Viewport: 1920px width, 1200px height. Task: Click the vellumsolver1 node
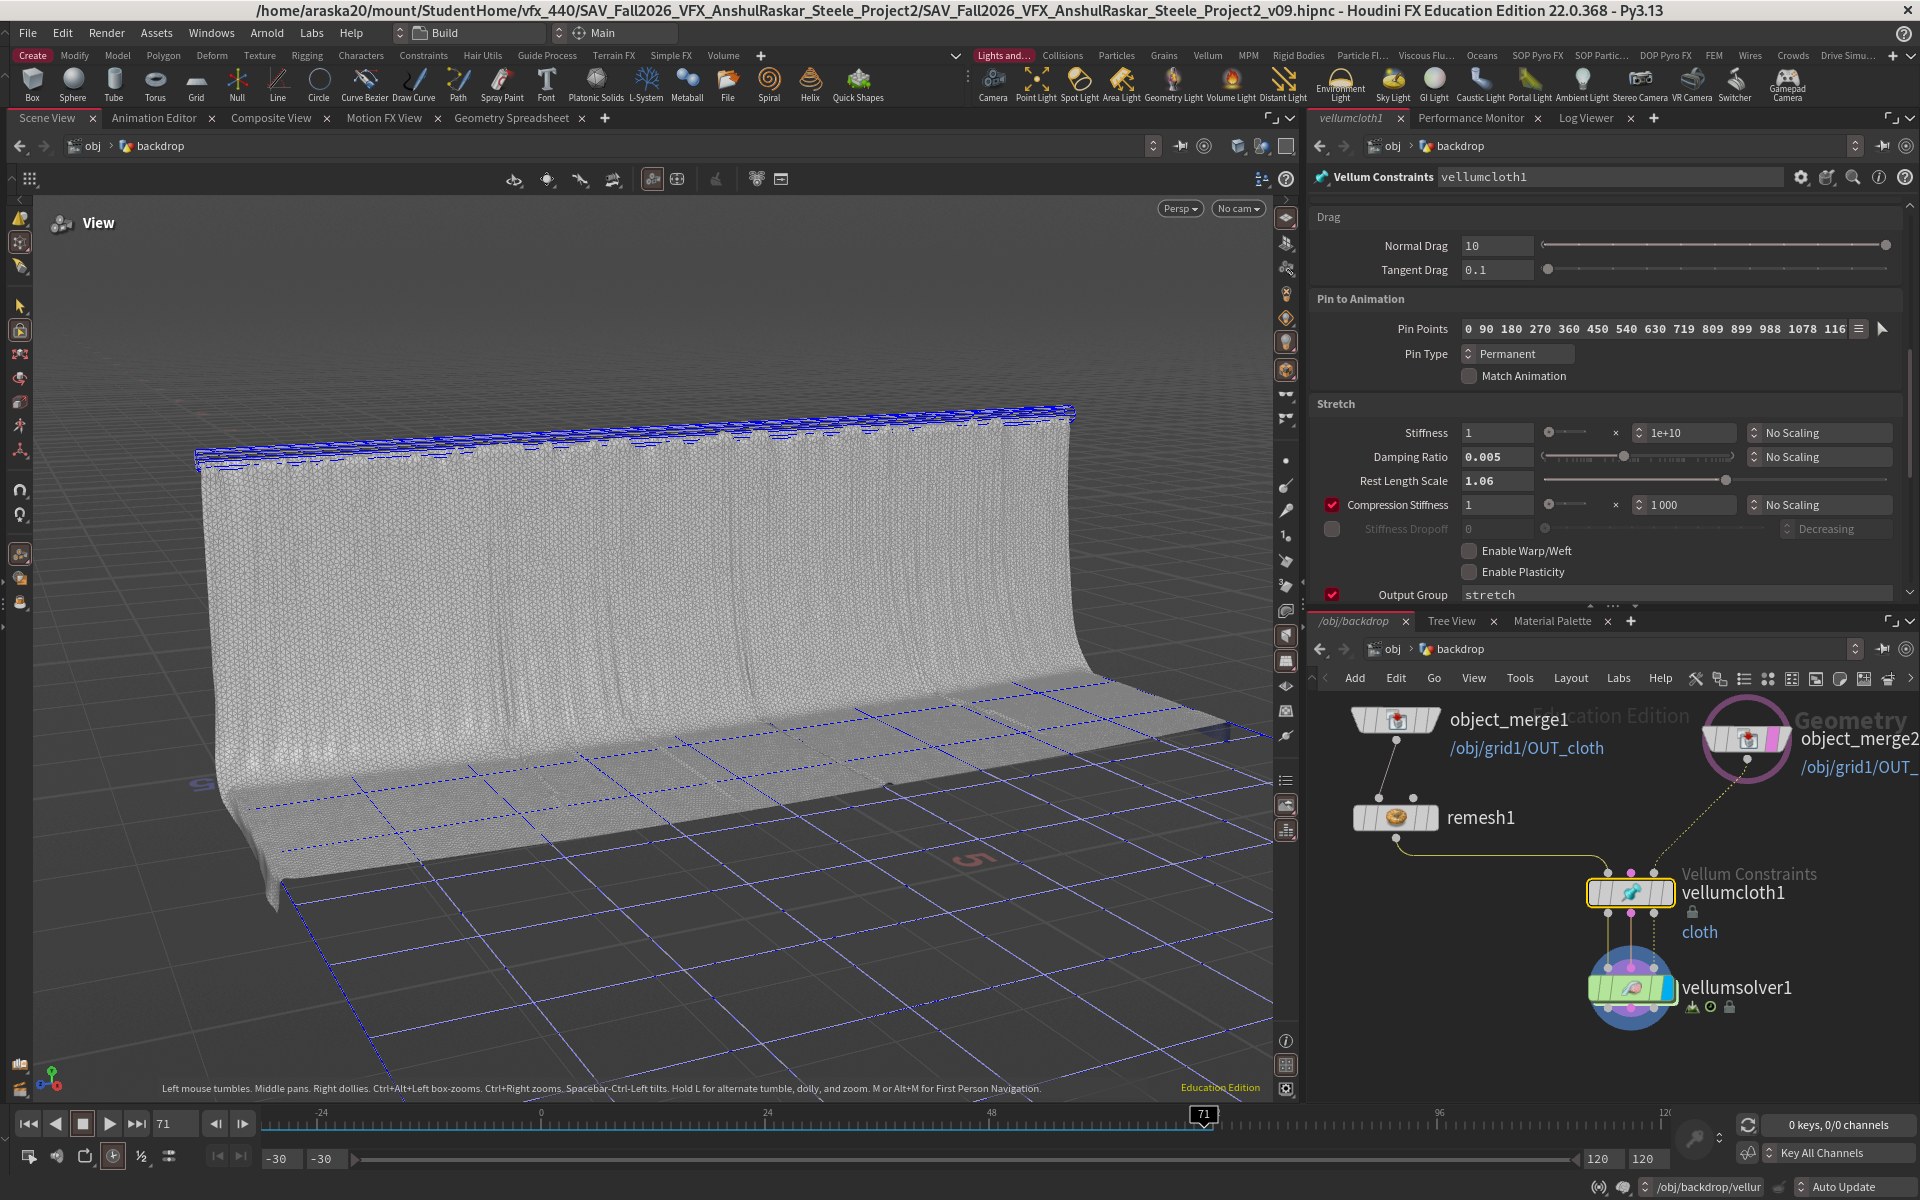(1631, 988)
